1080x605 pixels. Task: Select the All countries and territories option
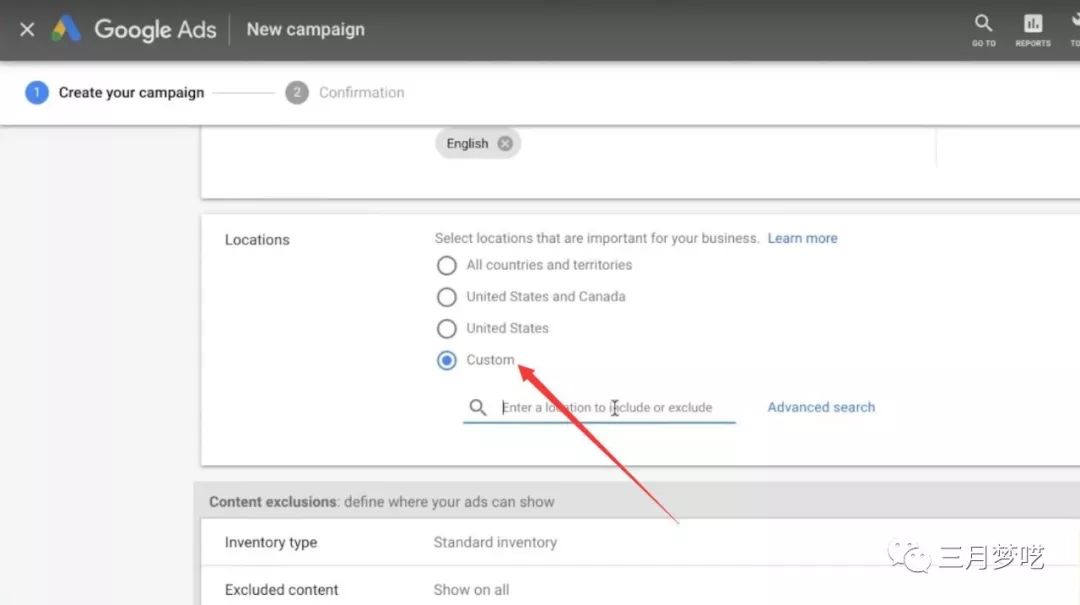click(x=446, y=266)
